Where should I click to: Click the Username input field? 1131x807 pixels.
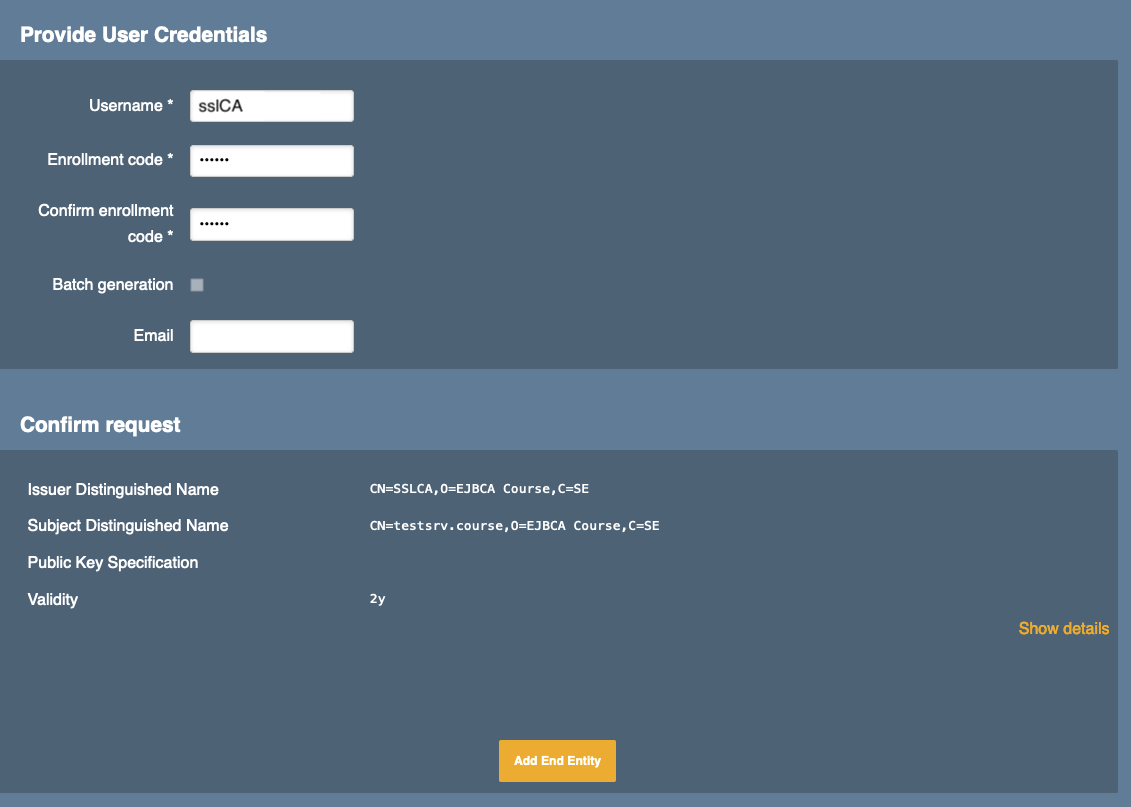click(x=271, y=106)
